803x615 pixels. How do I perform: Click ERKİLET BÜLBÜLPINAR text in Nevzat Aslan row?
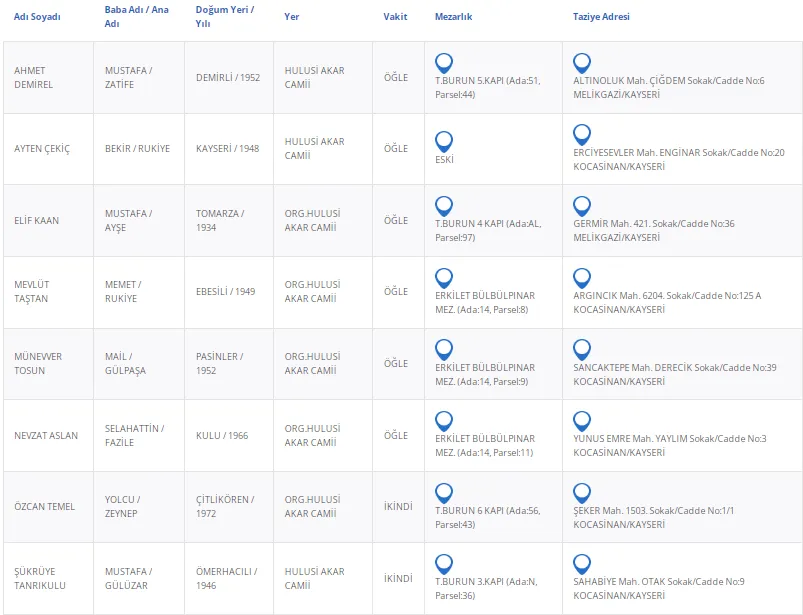485,438
